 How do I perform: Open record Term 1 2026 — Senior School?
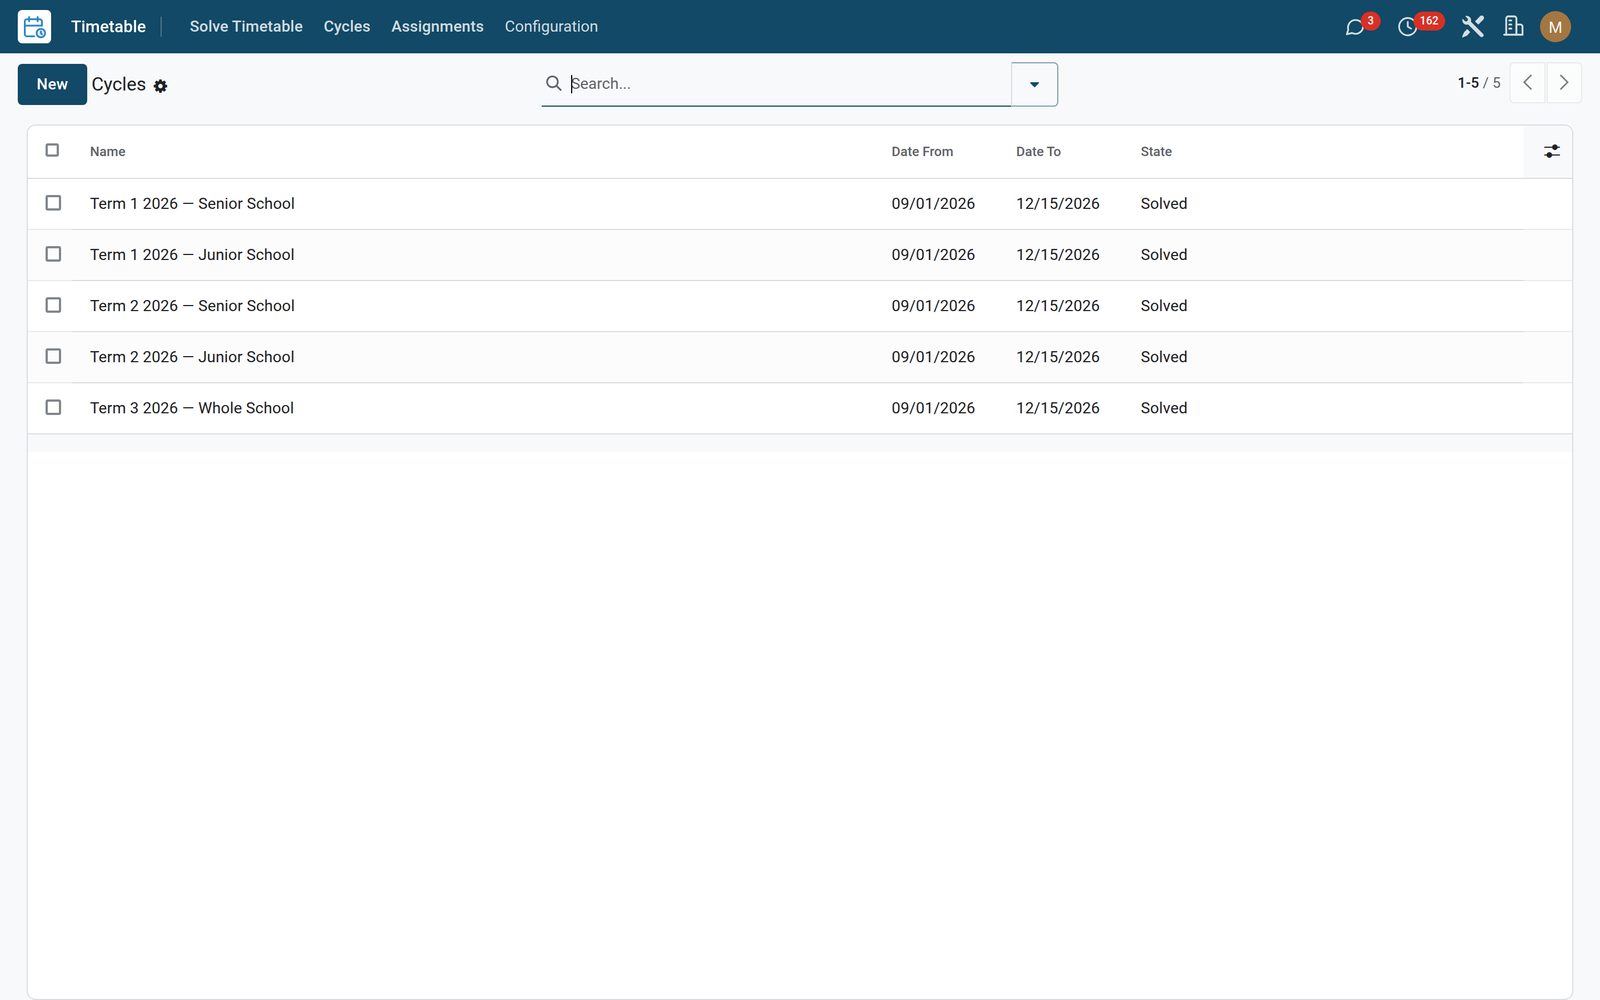[192, 203]
